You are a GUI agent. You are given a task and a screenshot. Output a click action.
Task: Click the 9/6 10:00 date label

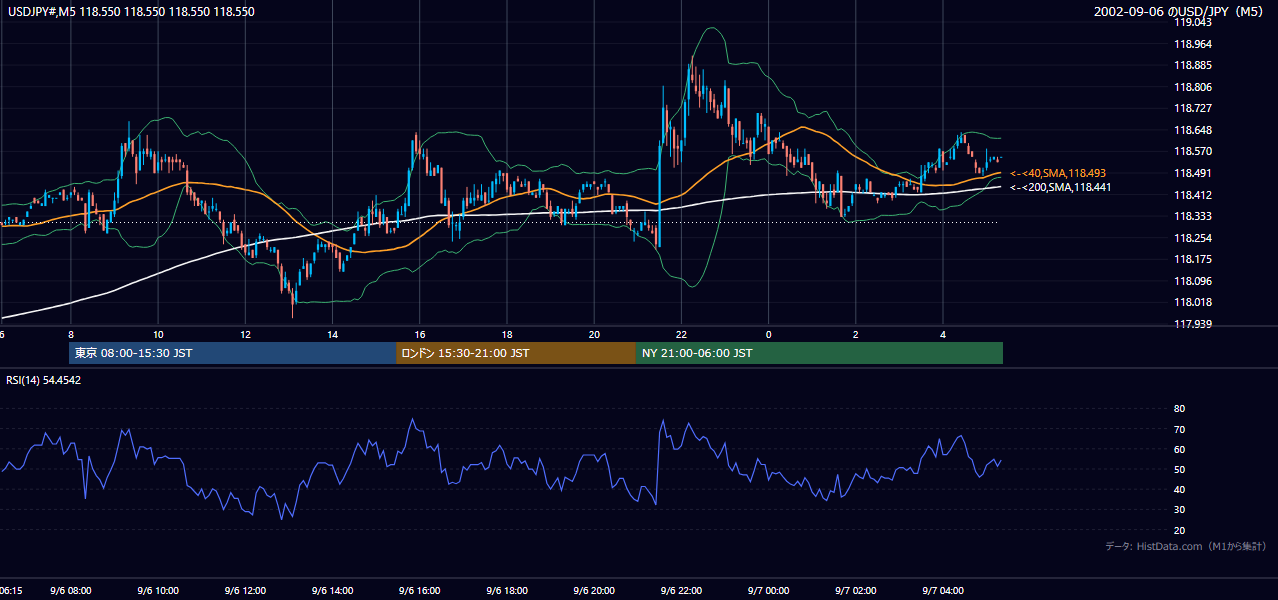click(x=158, y=591)
